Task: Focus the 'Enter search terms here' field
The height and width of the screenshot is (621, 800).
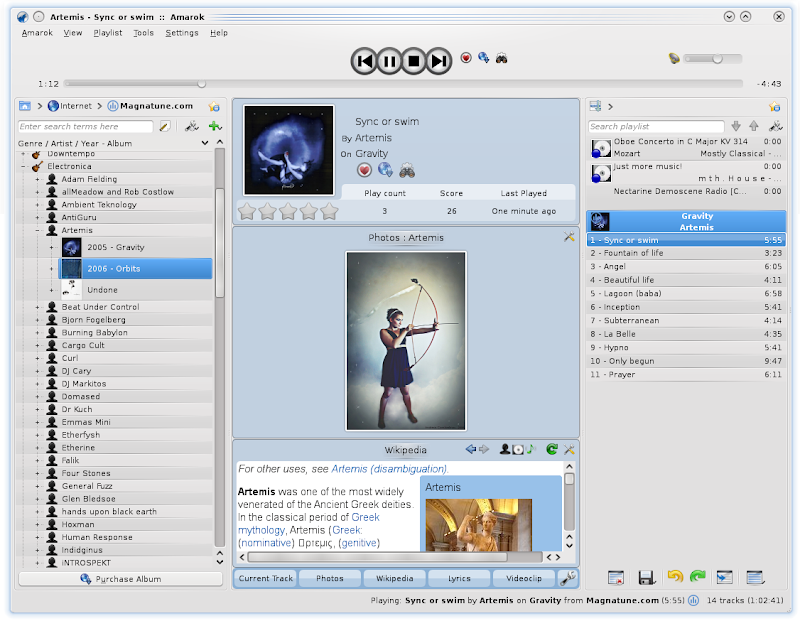Action: click(86, 127)
